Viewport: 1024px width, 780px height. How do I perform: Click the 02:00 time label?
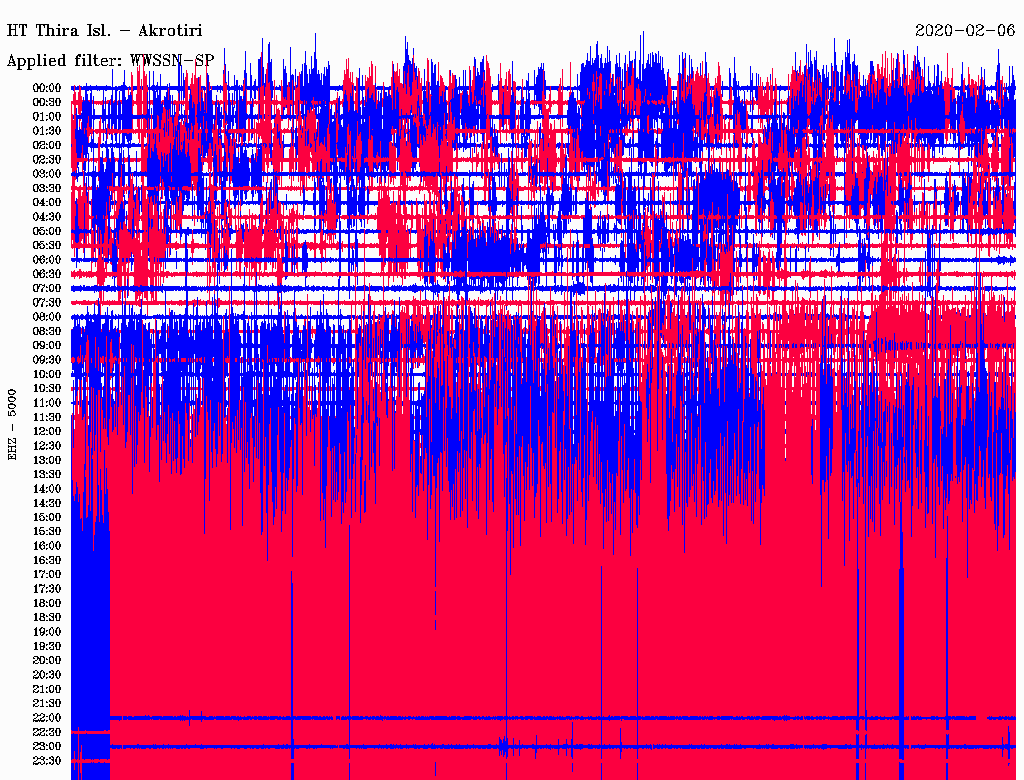(47, 145)
